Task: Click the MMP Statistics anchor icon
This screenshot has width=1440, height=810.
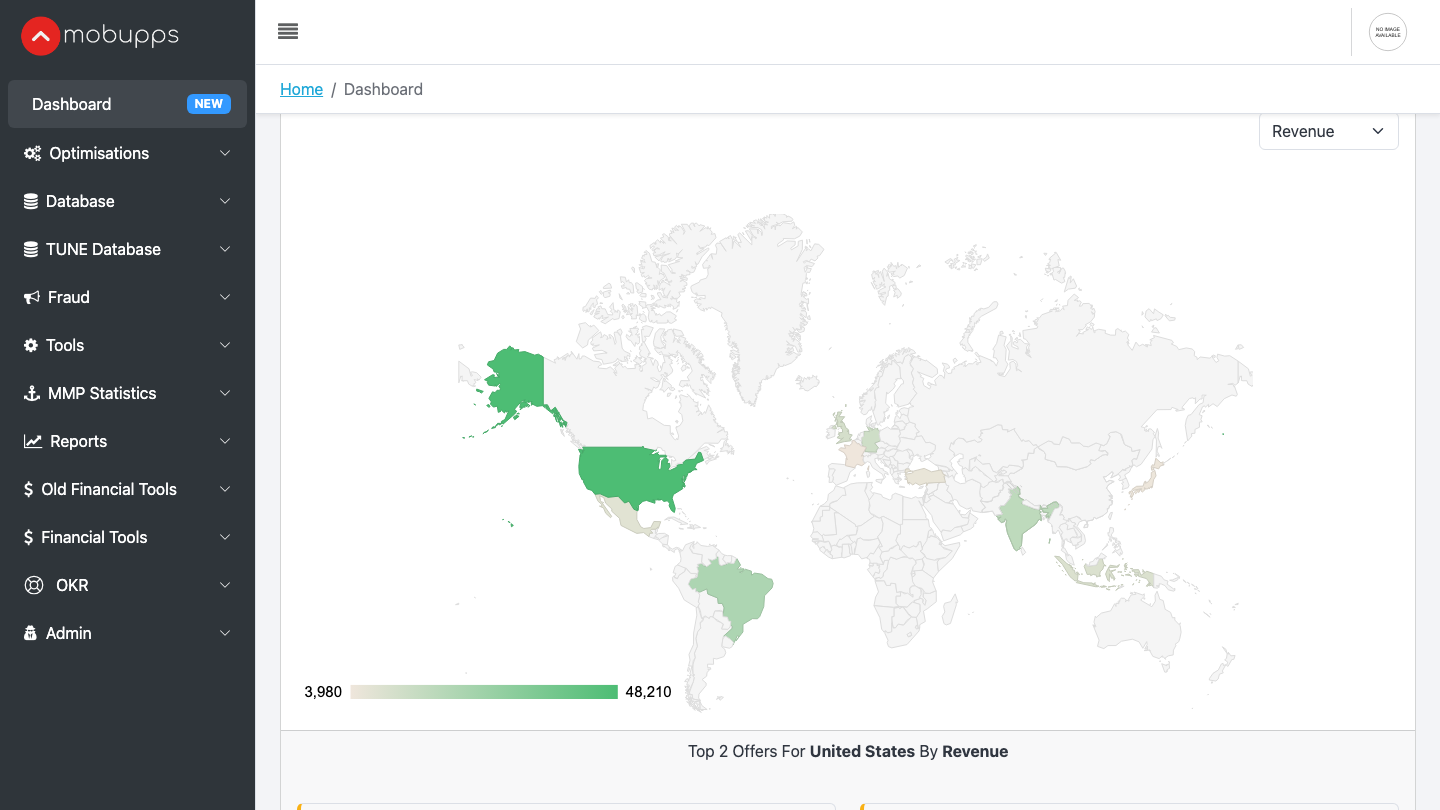Action: click(x=32, y=393)
